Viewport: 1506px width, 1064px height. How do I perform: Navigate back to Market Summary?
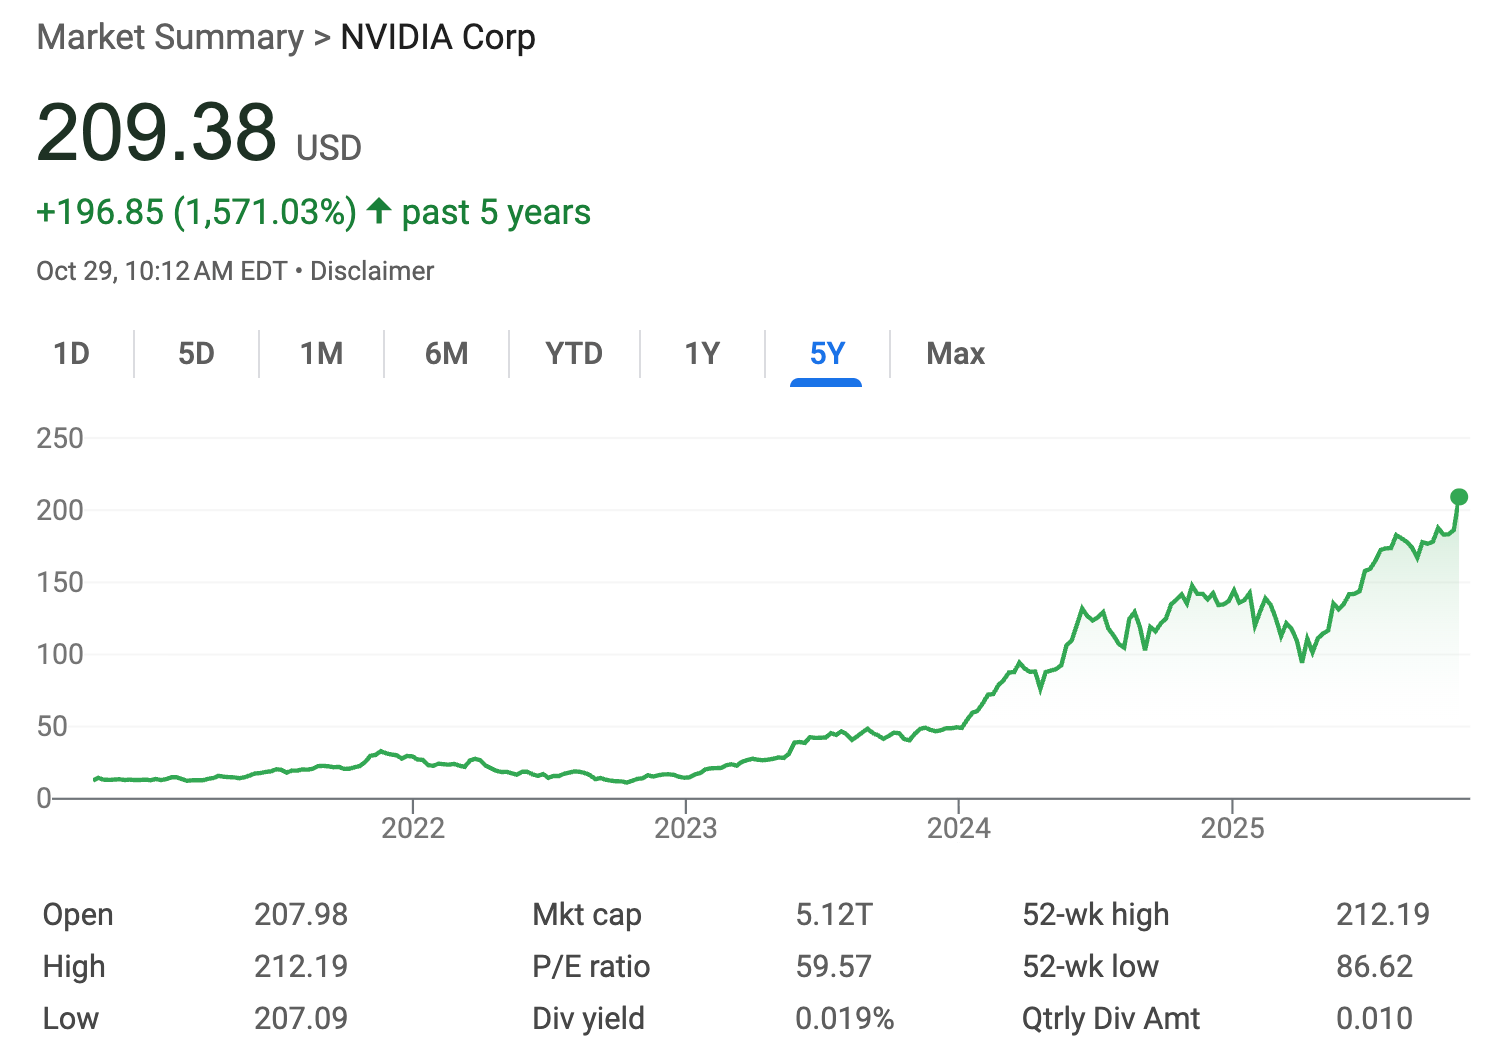[168, 36]
